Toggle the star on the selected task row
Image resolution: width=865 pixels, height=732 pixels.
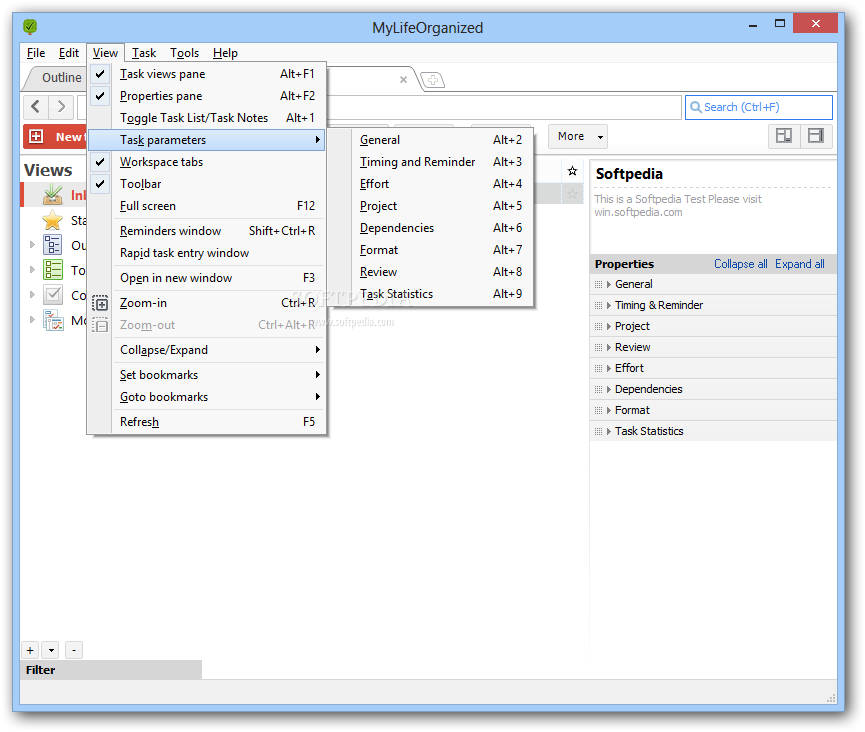coord(573,194)
